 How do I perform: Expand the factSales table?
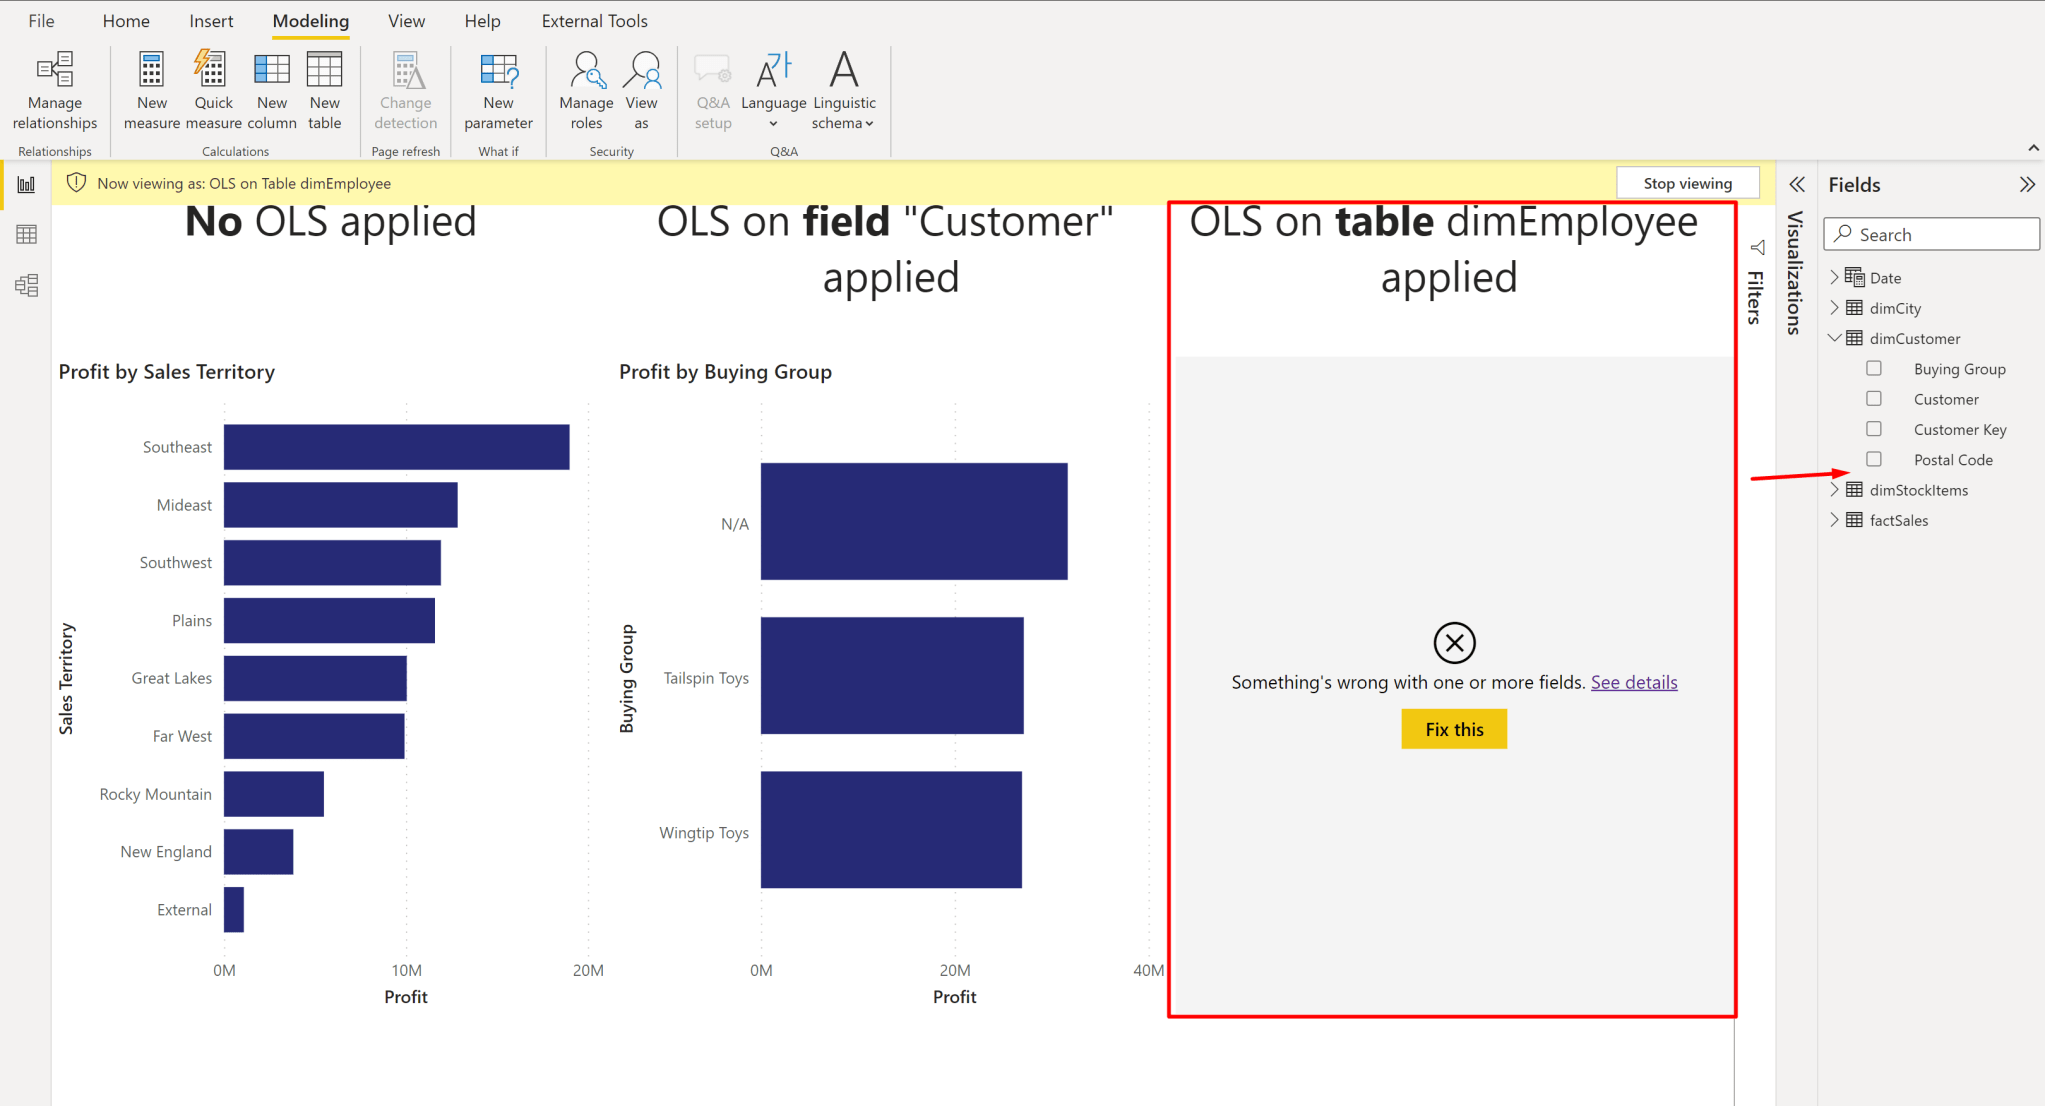click(x=1834, y=520)
